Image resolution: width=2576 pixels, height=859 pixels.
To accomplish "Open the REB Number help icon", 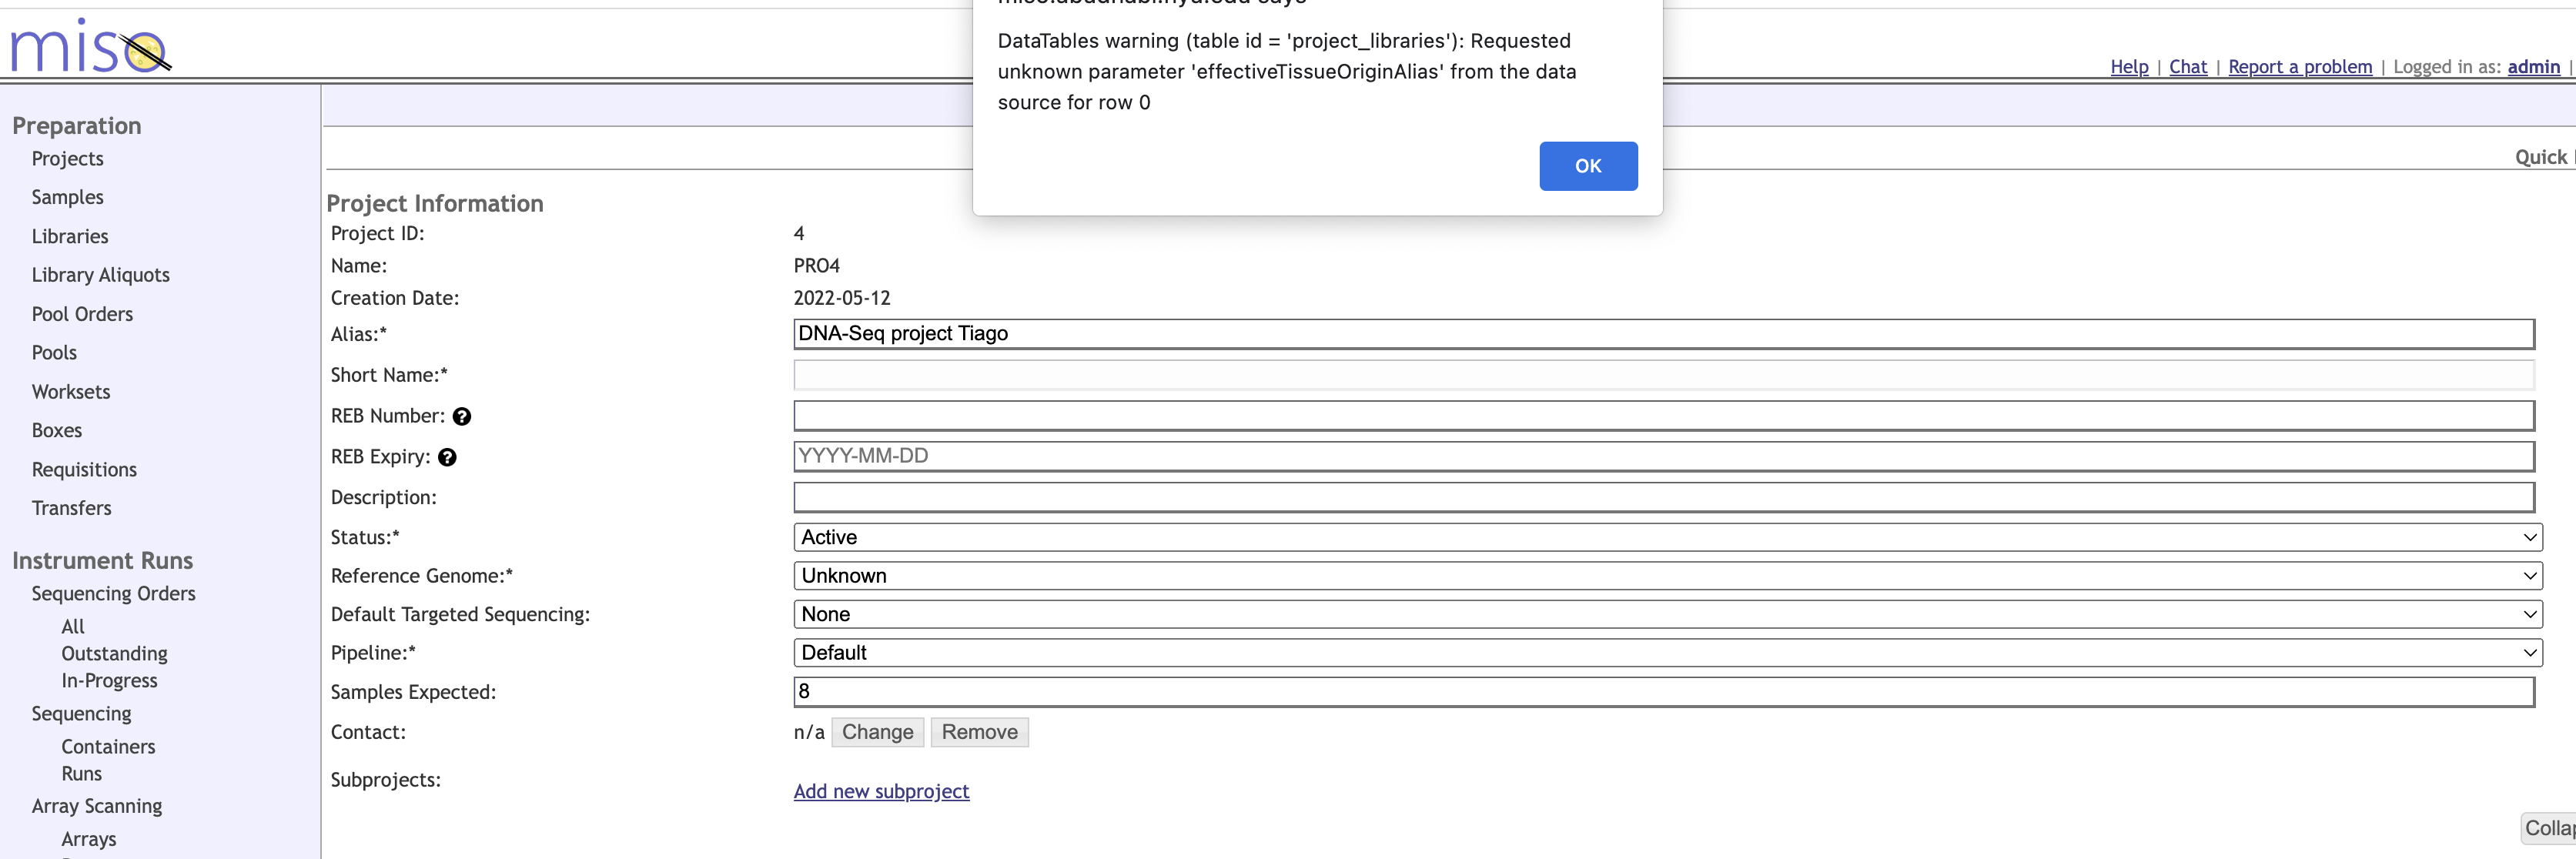I will [x=462, y=417].
